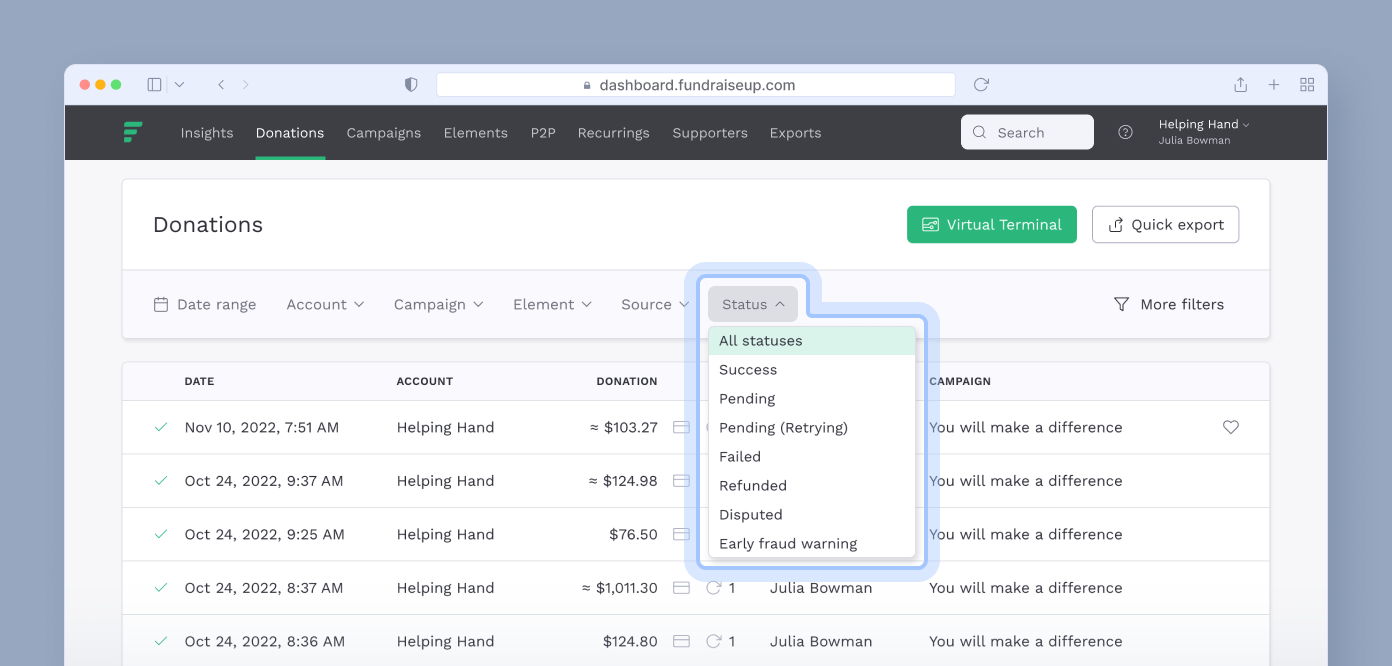Click the DONATION column header

(627, 381)
